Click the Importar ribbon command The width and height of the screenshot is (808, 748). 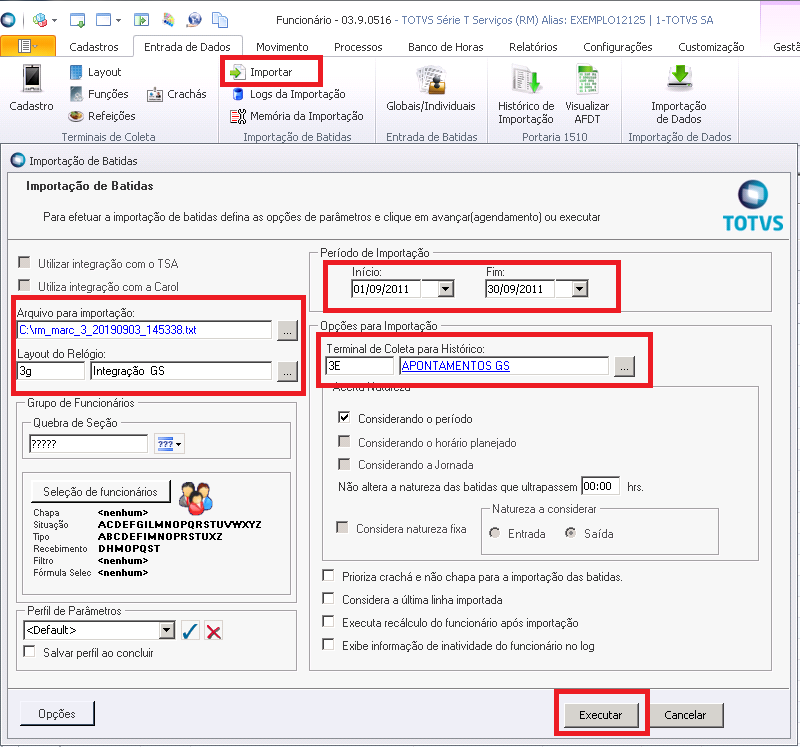click(262, 72)
